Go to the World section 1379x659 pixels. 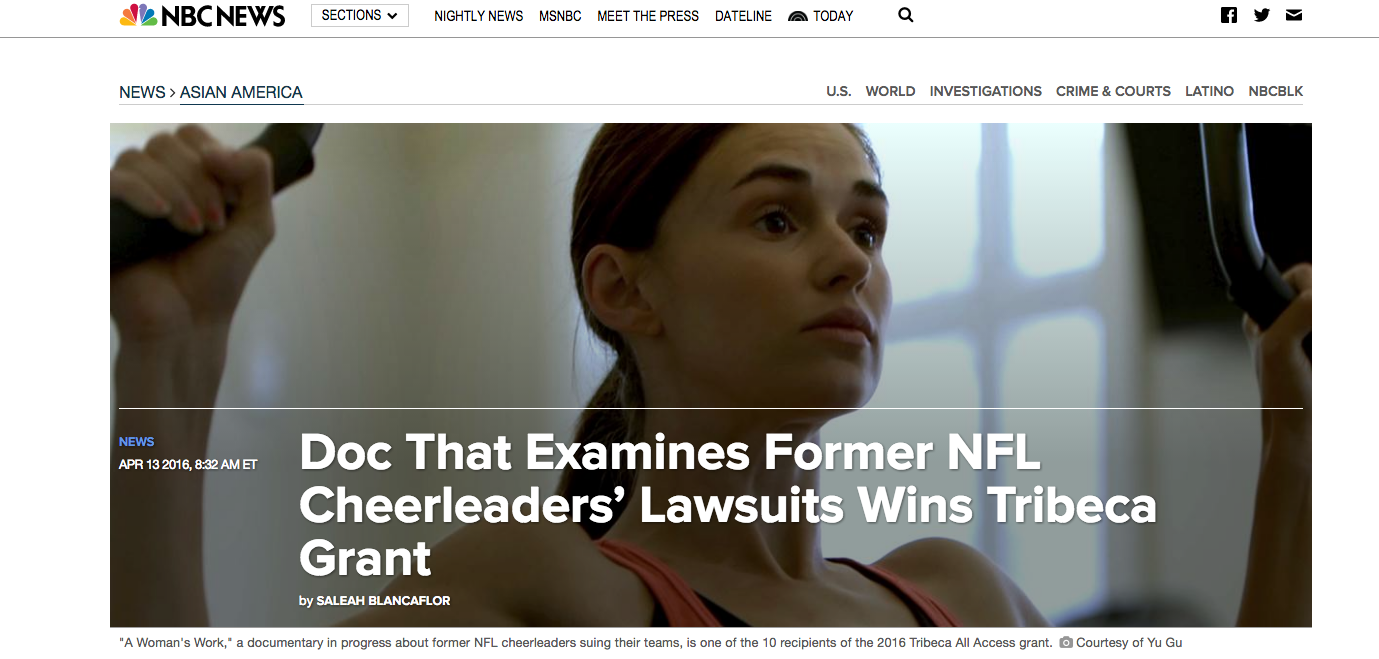point(890,91)
